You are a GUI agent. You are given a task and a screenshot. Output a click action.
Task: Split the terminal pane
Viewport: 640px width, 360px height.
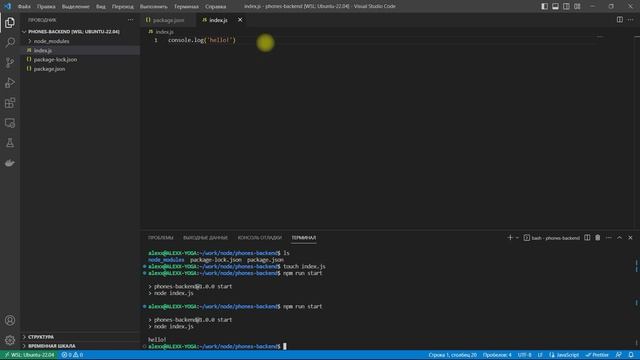pyautogui.click(x=587, y=238)
